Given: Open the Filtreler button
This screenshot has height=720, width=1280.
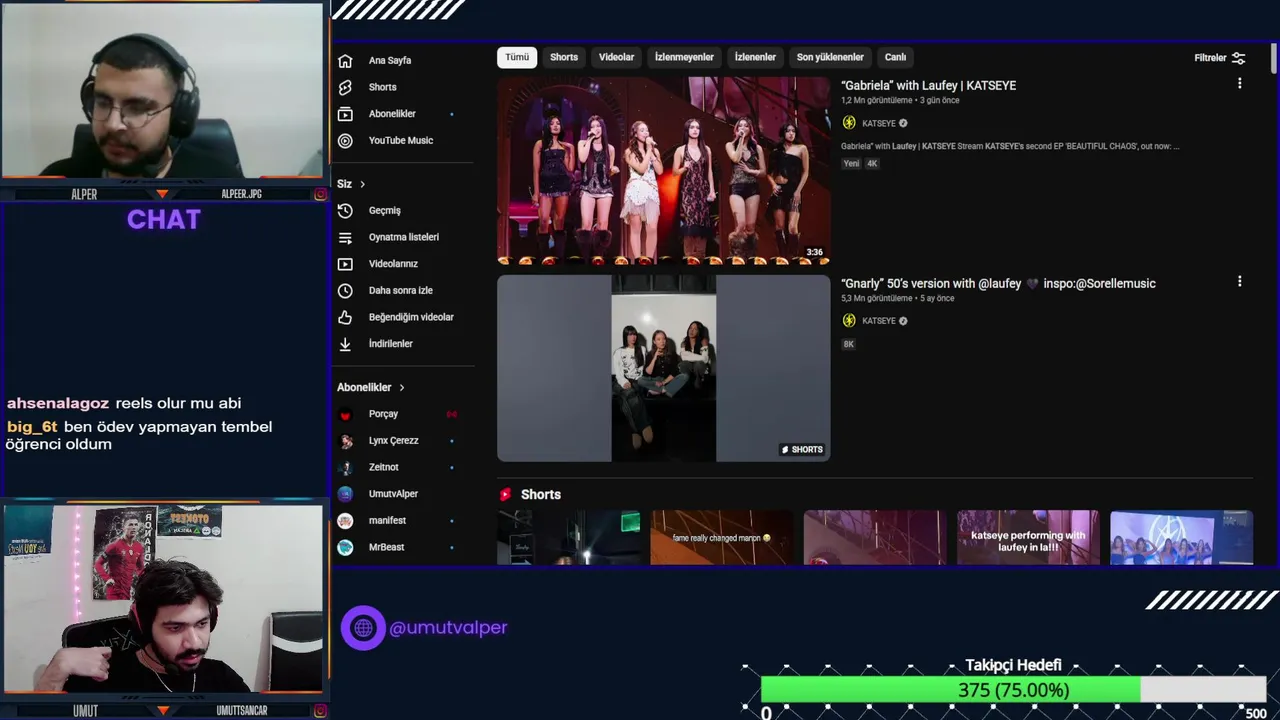Looking at the screenshot, I should click(x=1220, y=58).
